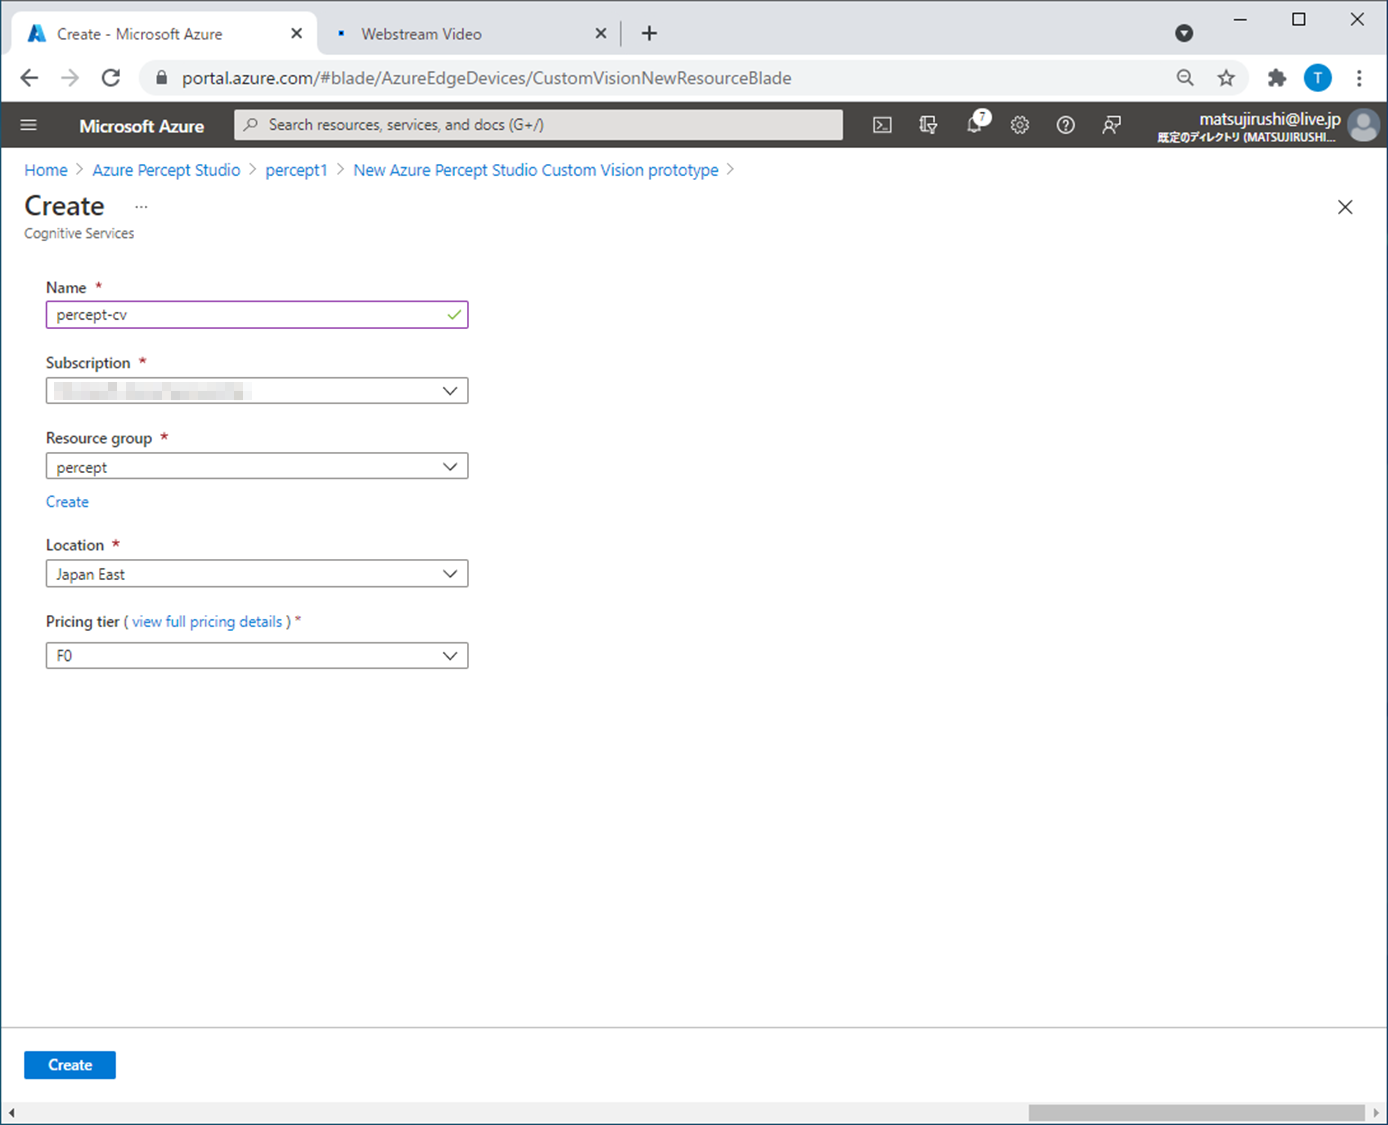The height and width of the screenshot is (1125, 1388).
Task: Open Cloud Shell icon in Azure header
Action: tap(882, 125)
